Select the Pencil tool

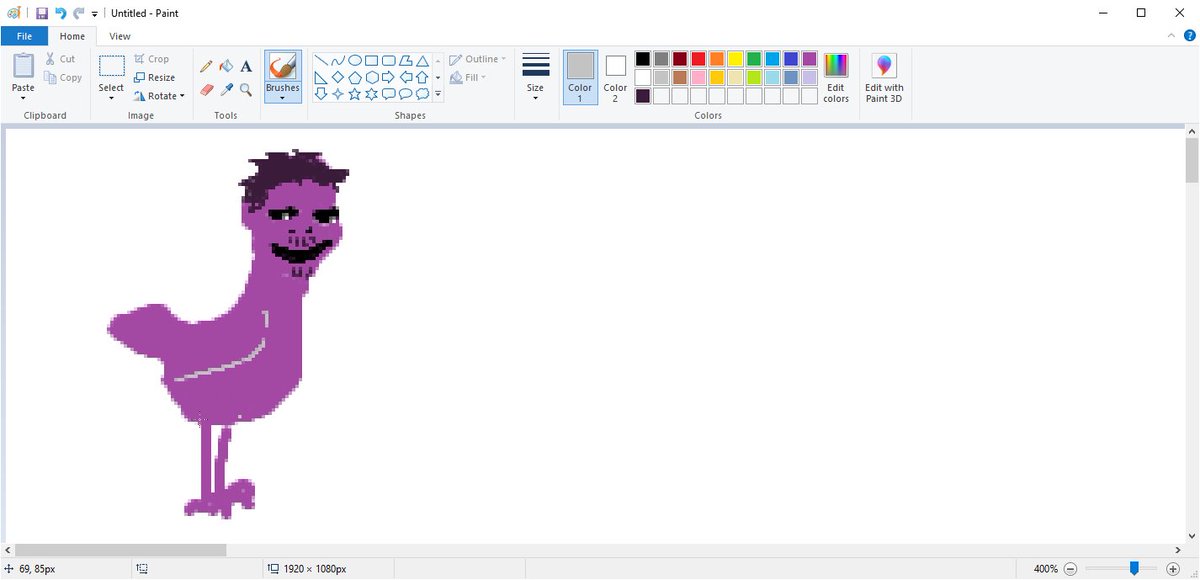[x=207, y=66]
